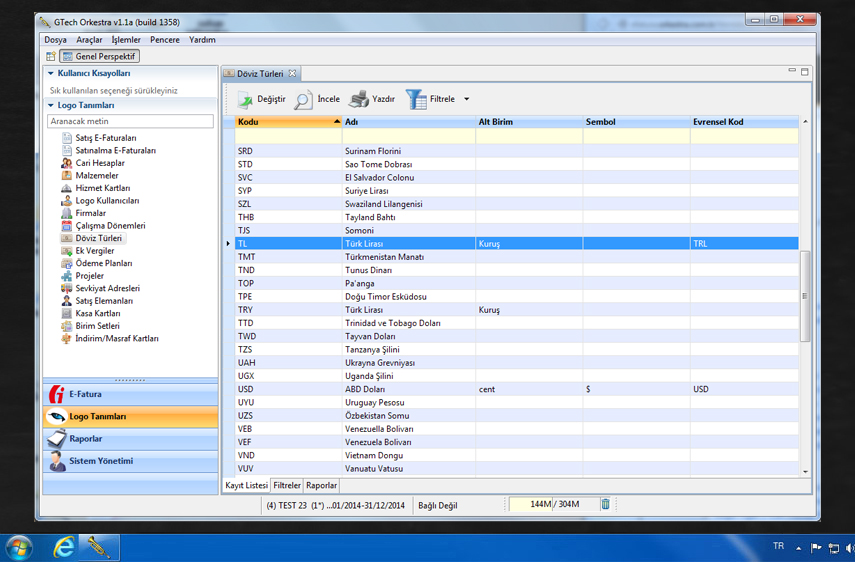Click the table scrollbar up arrow
The height and width of the screenshot is (562, 855).
pos(805,122)
